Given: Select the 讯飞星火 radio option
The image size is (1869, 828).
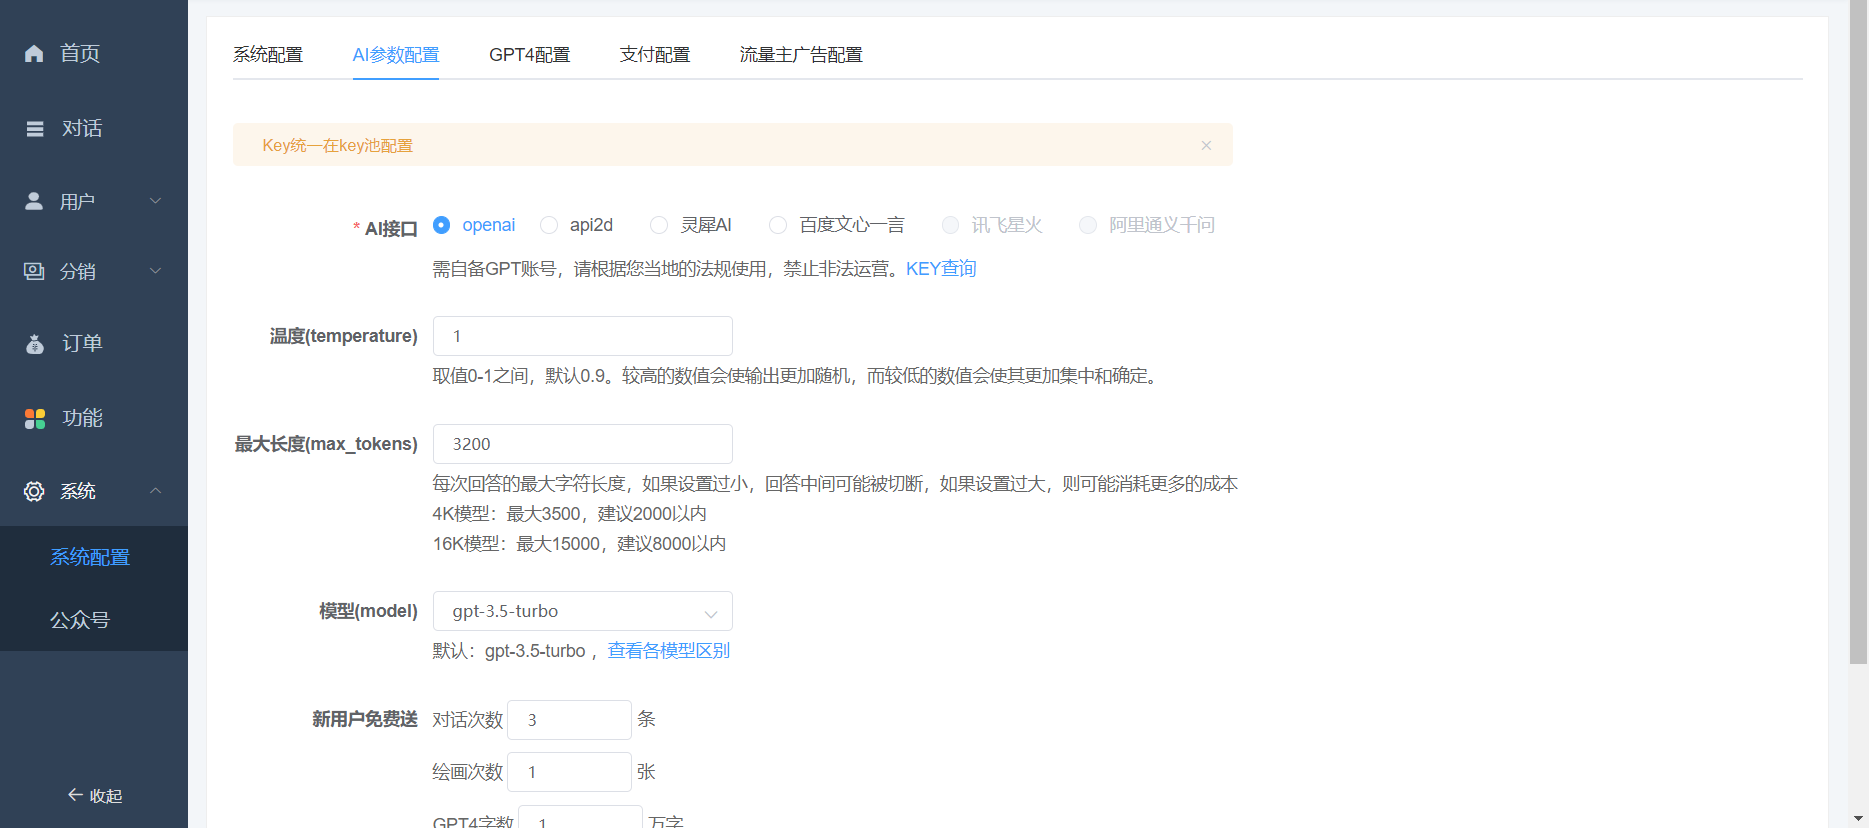Looking at the screenshot, I should point(950,225).
